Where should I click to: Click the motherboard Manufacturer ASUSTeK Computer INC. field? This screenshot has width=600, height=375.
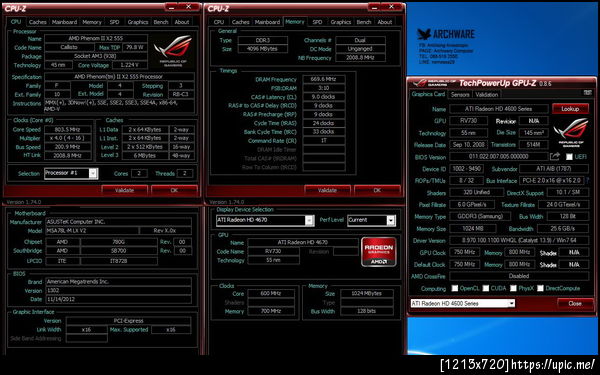click(x=118, y=222)
